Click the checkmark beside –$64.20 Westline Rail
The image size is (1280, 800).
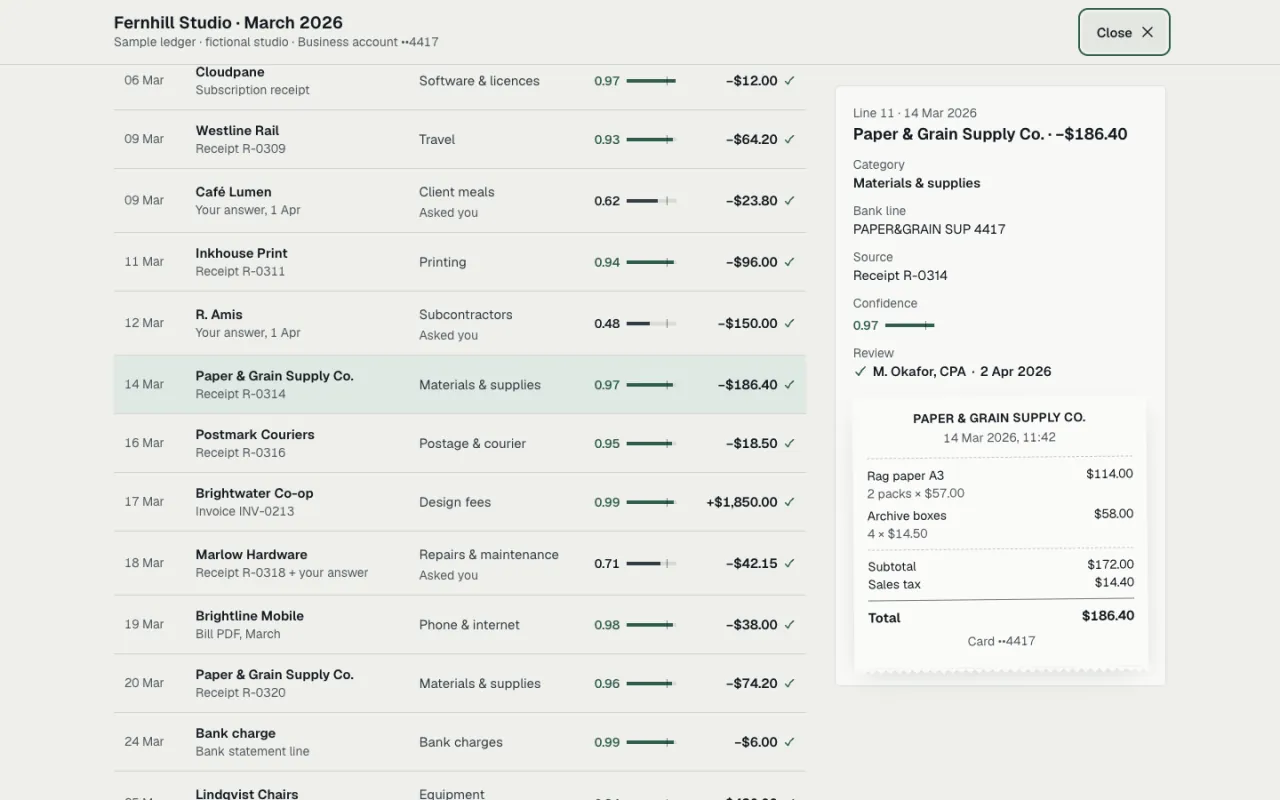click(790, 140)
